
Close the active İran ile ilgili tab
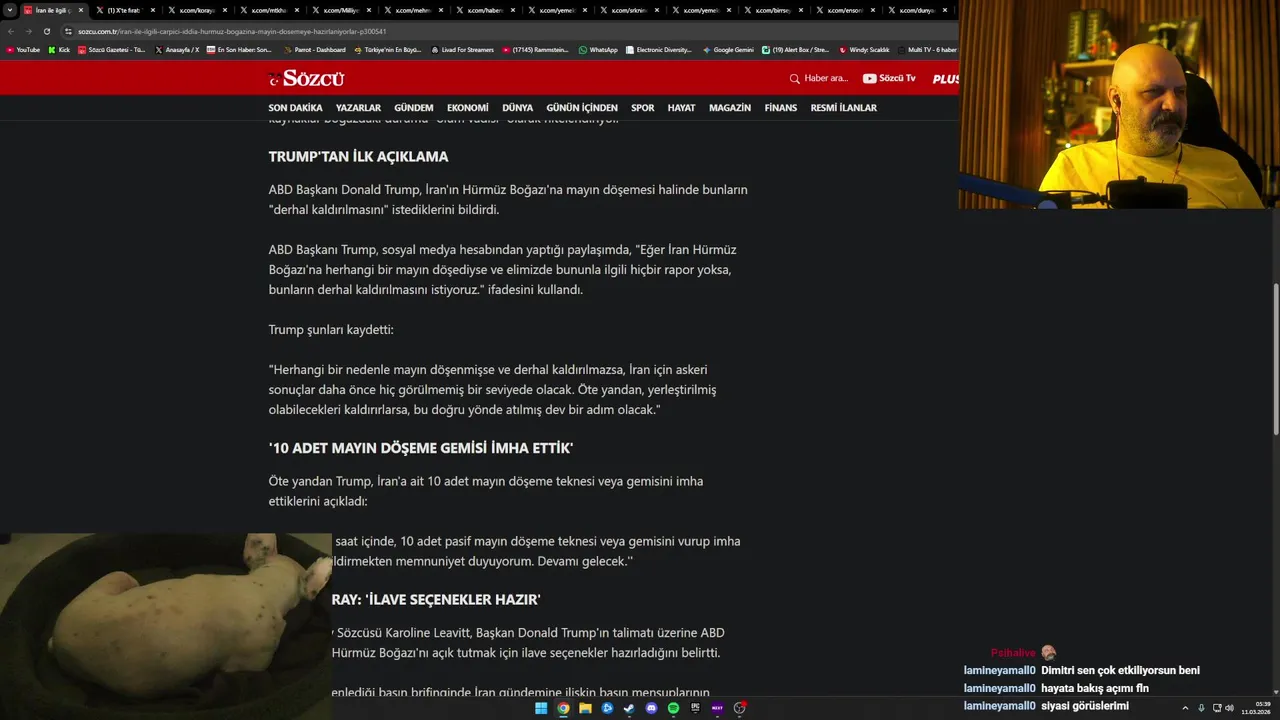pos(81,10)
